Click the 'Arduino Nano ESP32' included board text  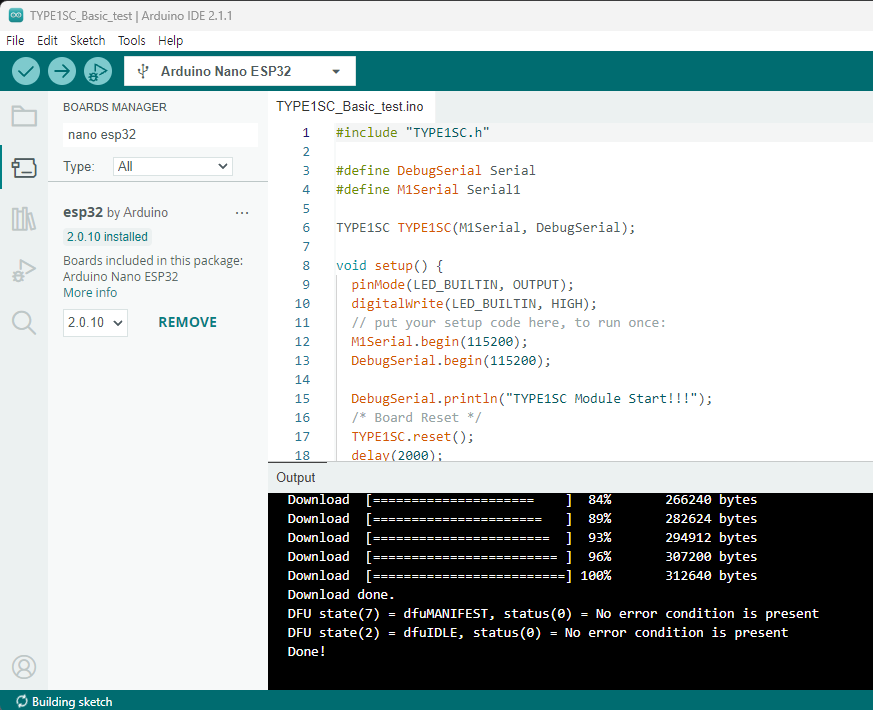(x=121, y=277)
